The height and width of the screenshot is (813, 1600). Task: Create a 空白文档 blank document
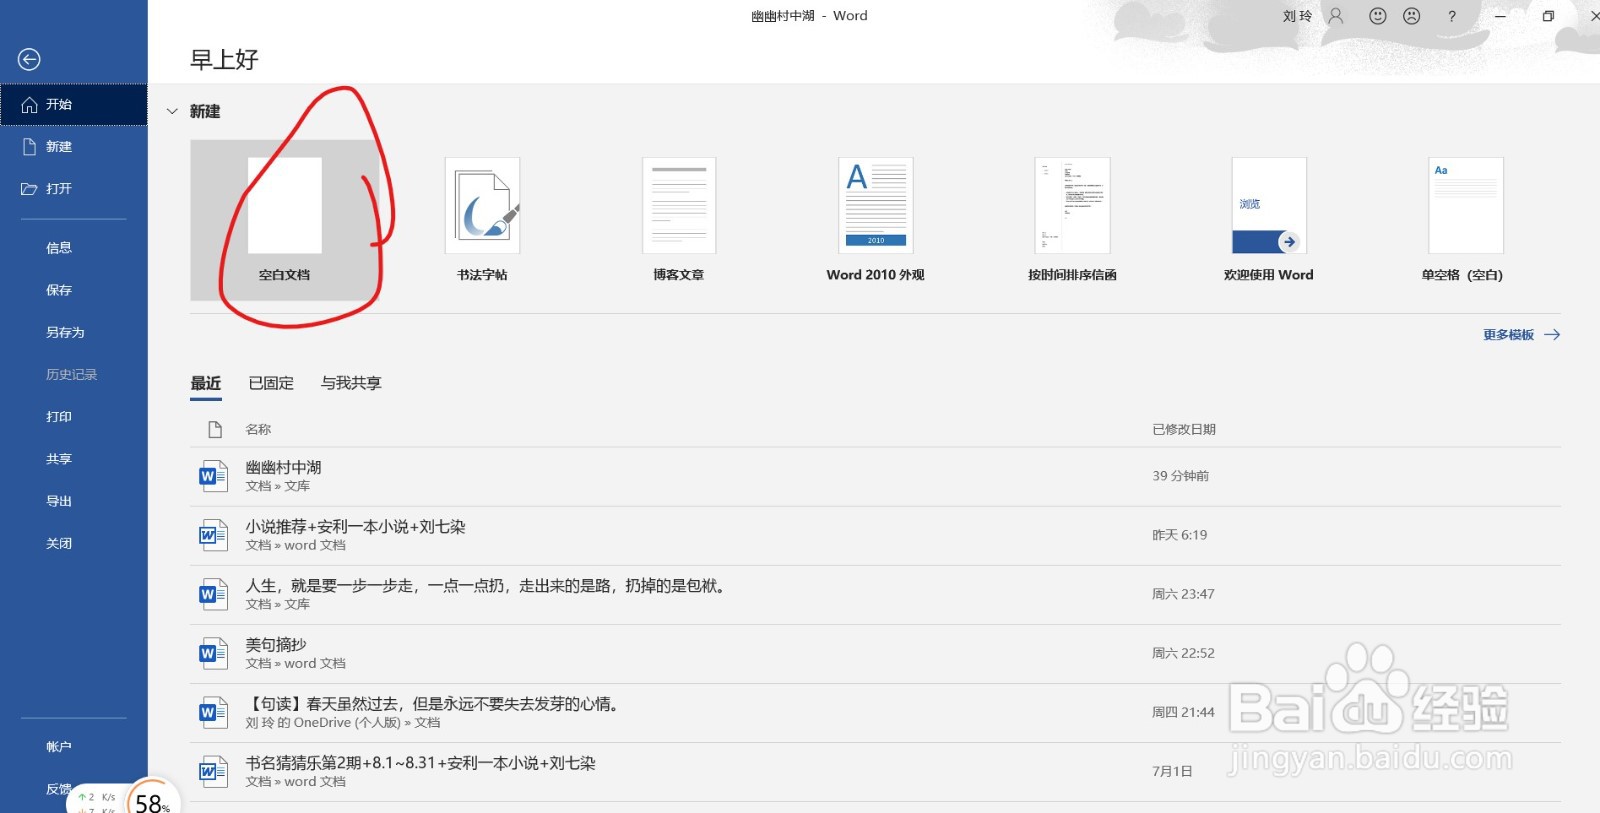[285, 220]
